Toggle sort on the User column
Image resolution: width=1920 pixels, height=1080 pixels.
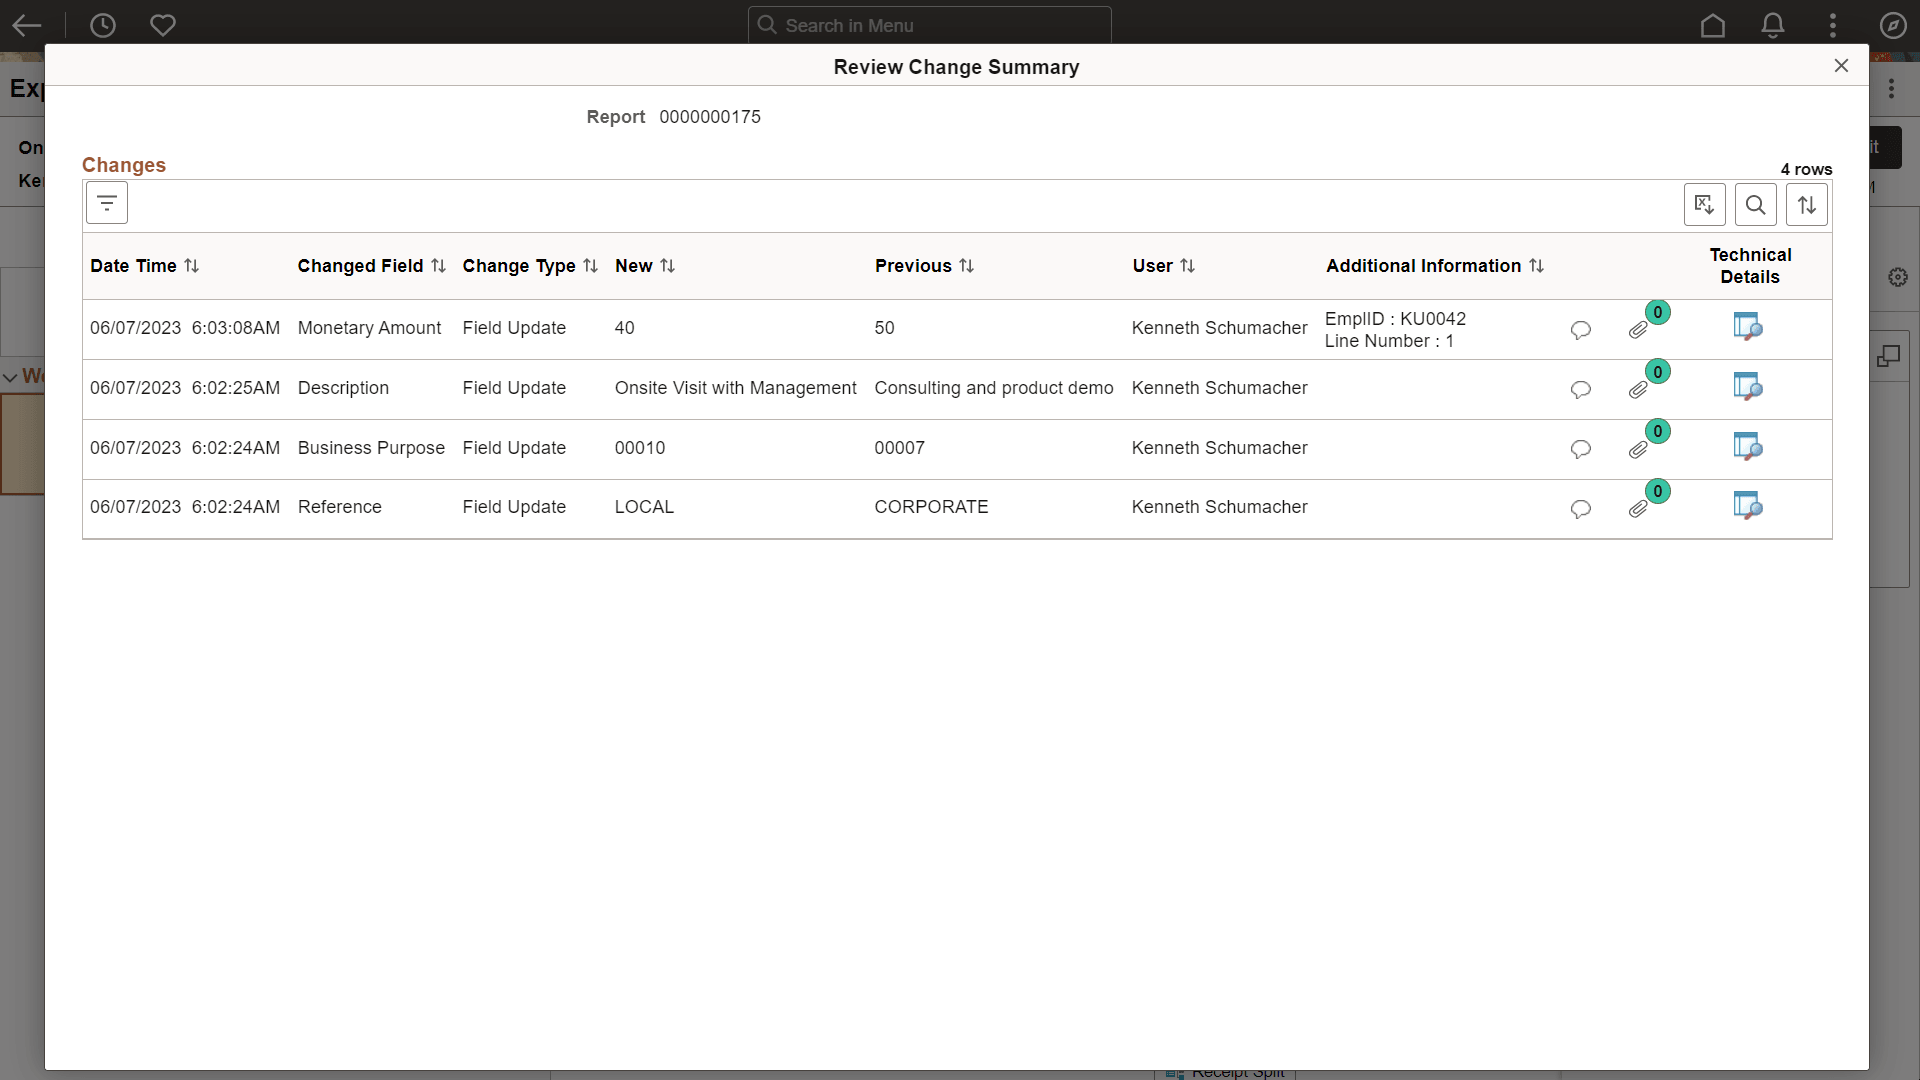click(x=1189, y=265)
